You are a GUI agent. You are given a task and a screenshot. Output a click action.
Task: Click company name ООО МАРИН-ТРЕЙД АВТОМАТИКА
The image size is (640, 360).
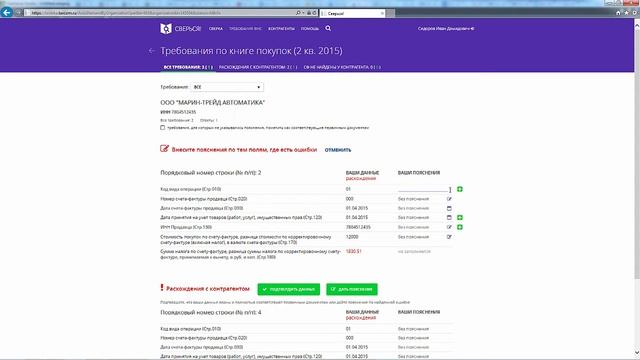212,102
